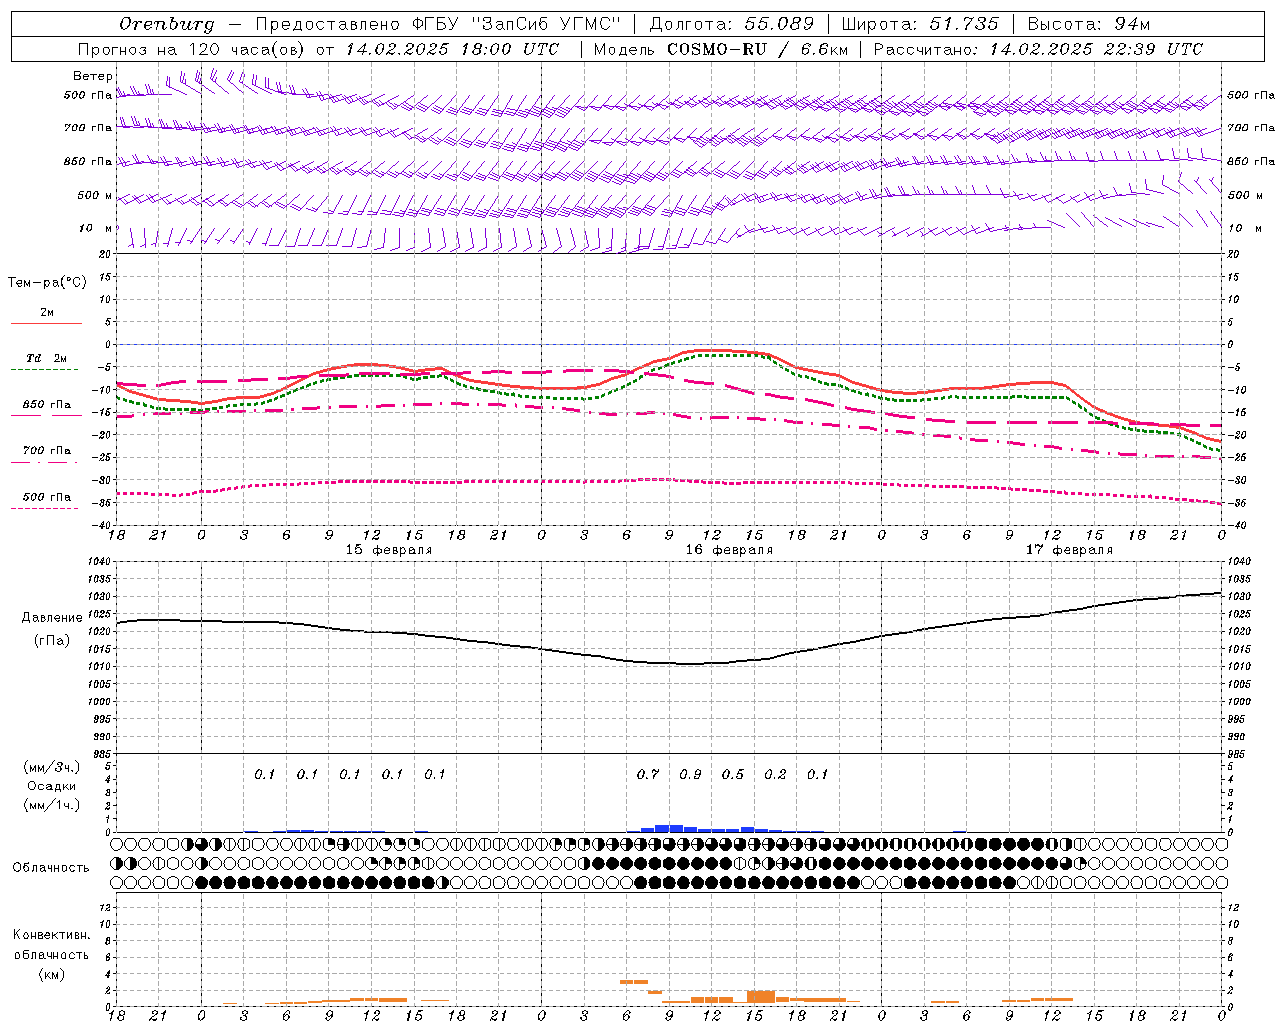Click the 0.5 precipitation value

tap(733, 774)
